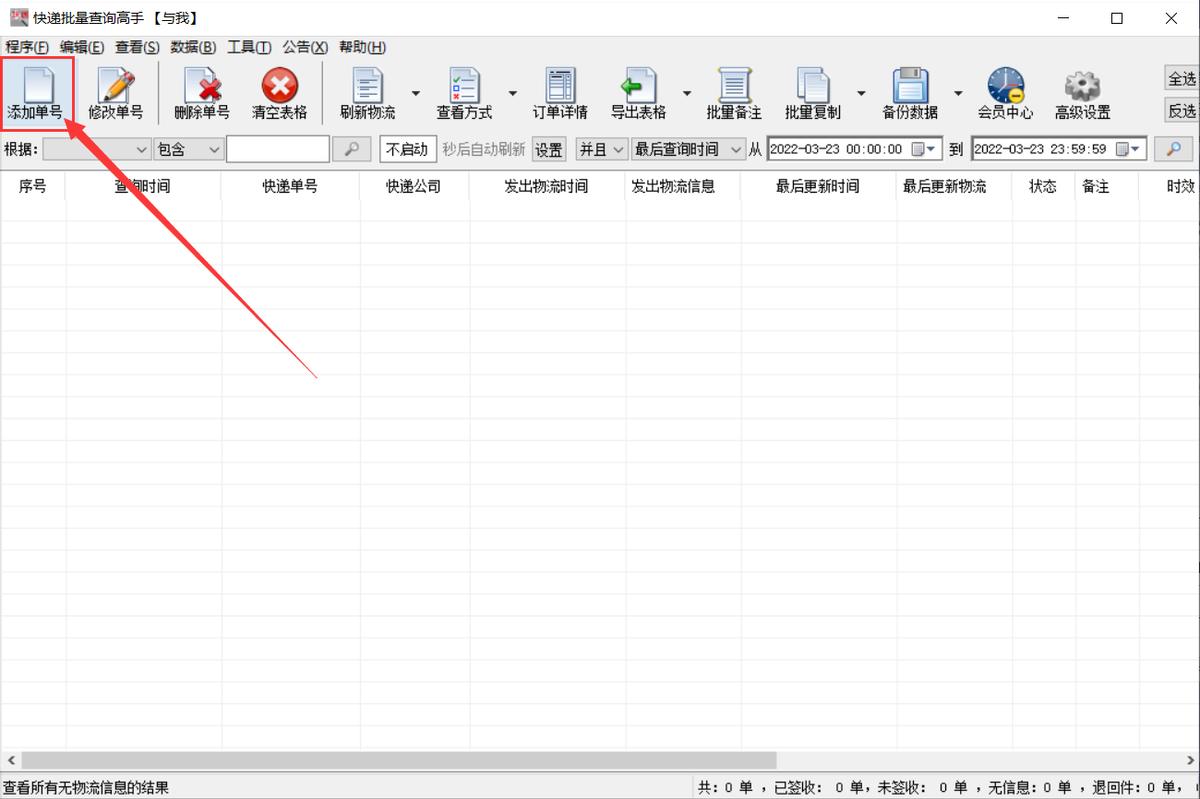Open the 最后查询时间 dropdown
The image size is (1200, 799).
688,149
